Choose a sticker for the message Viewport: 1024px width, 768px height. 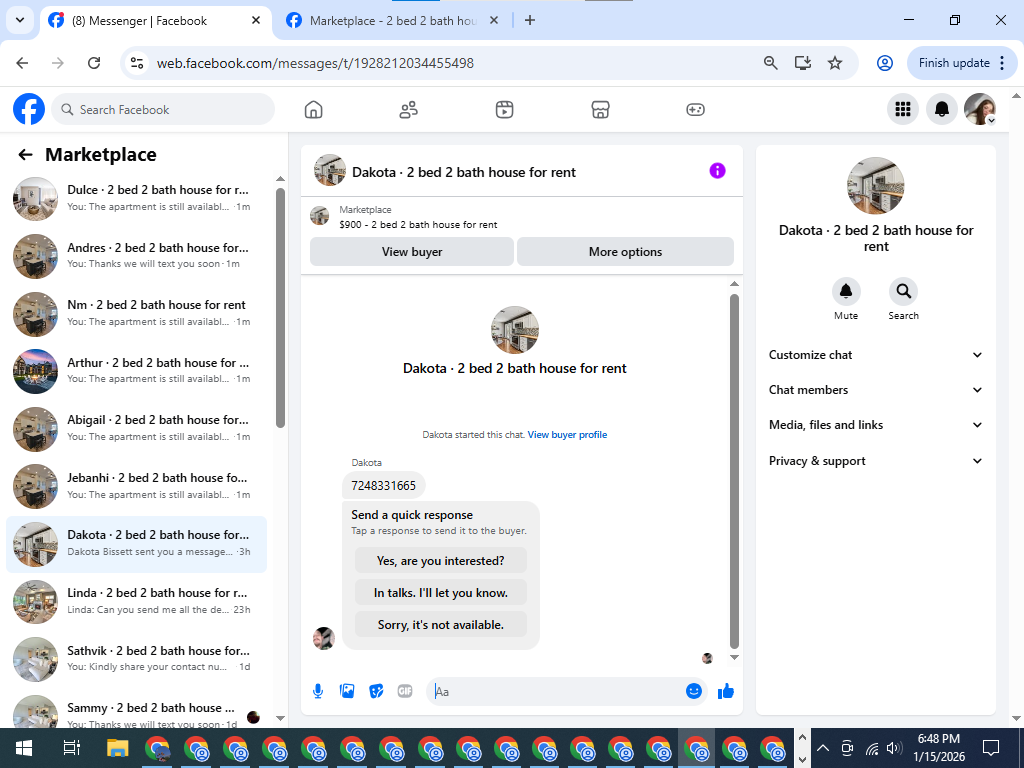[x=376, y=691]
